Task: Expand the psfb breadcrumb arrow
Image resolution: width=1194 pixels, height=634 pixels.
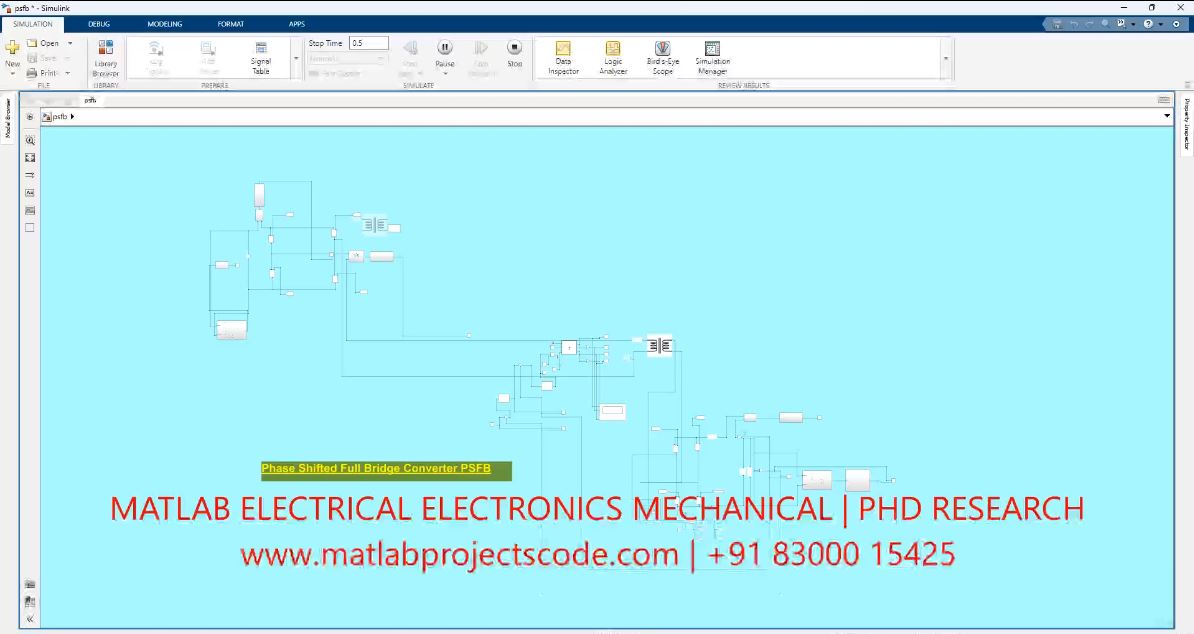Action: 72,116
